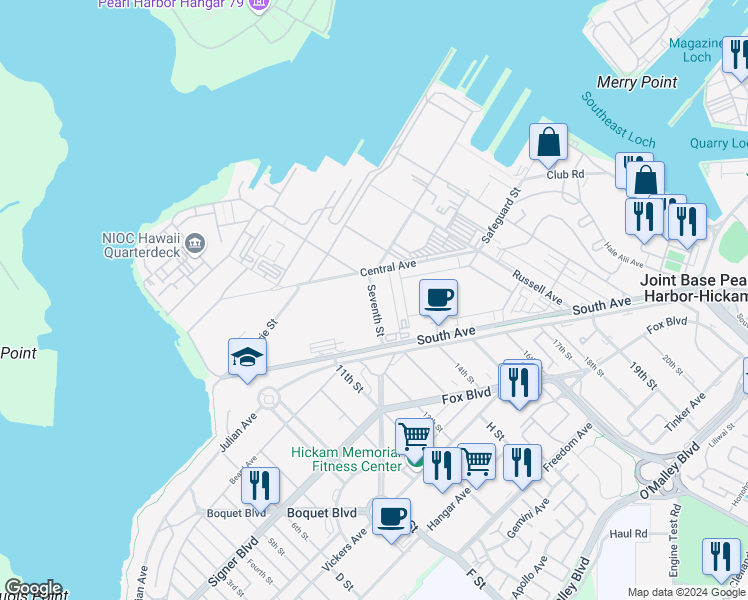This screenshot has height=600, width=748.
Task: Click the D St street label
Action: click(x=344, y=582)
